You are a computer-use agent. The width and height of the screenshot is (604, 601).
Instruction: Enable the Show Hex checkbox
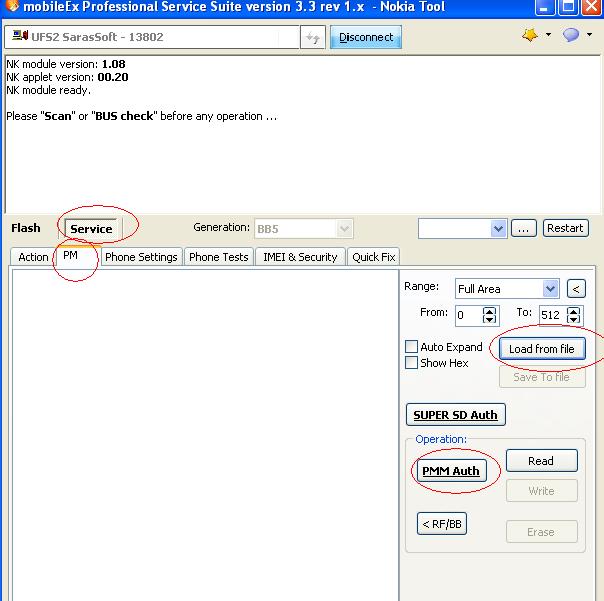coord(411,363)
